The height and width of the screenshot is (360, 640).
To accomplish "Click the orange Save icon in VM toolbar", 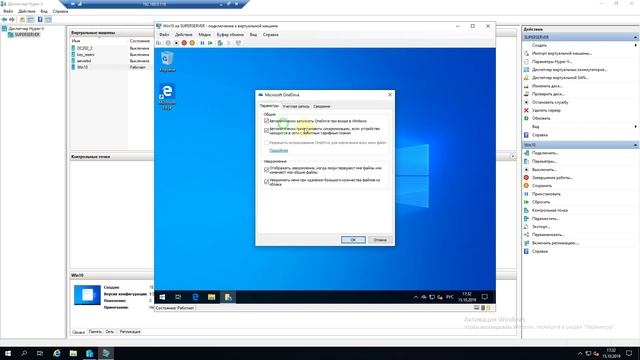I will 192,43.
